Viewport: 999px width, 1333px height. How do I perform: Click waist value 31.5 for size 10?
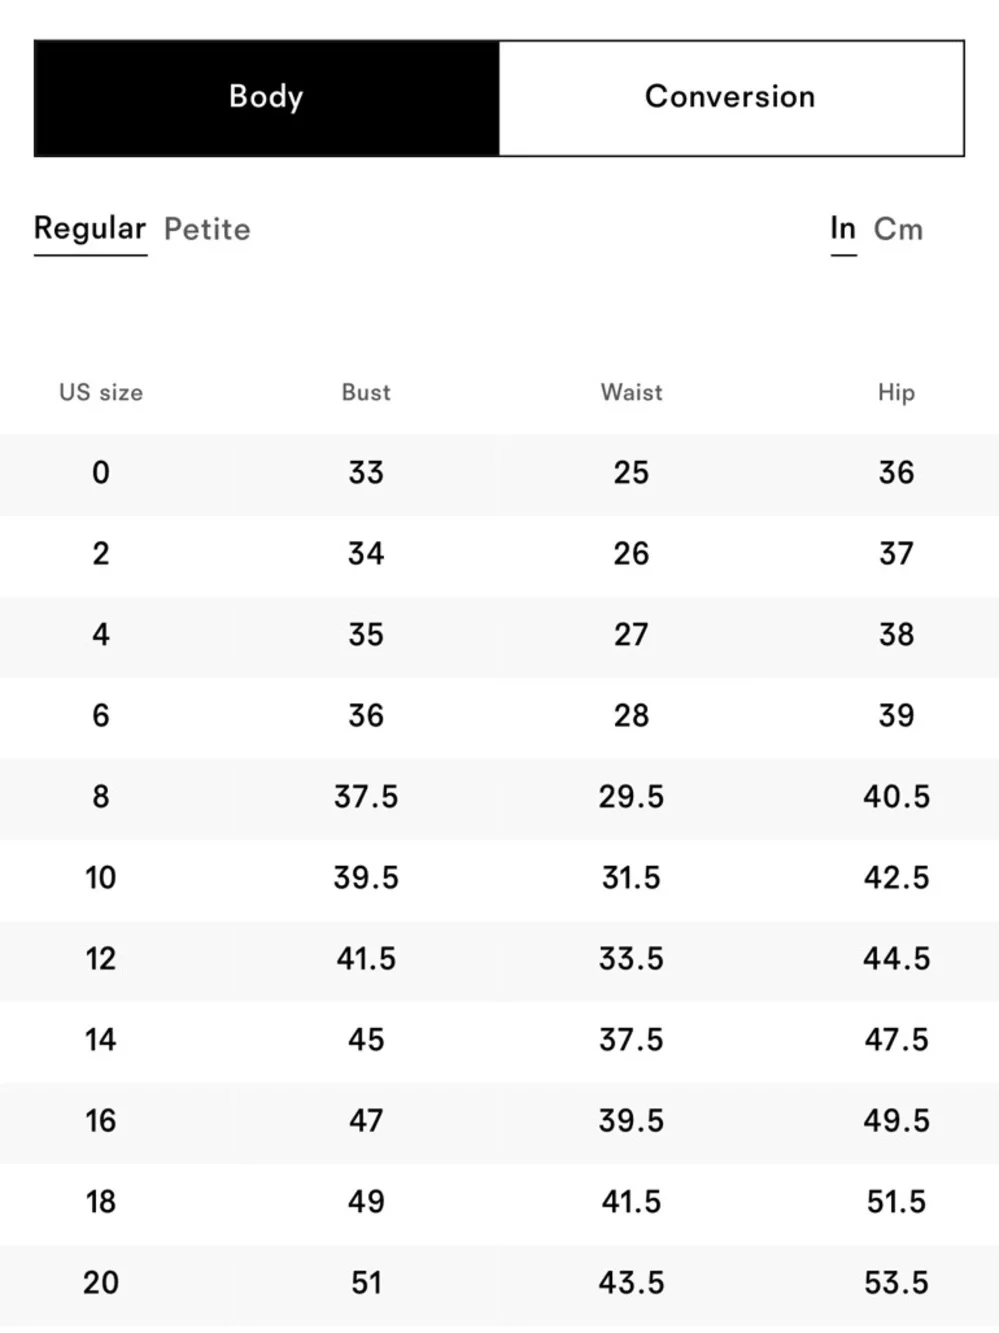click(631, 878)
